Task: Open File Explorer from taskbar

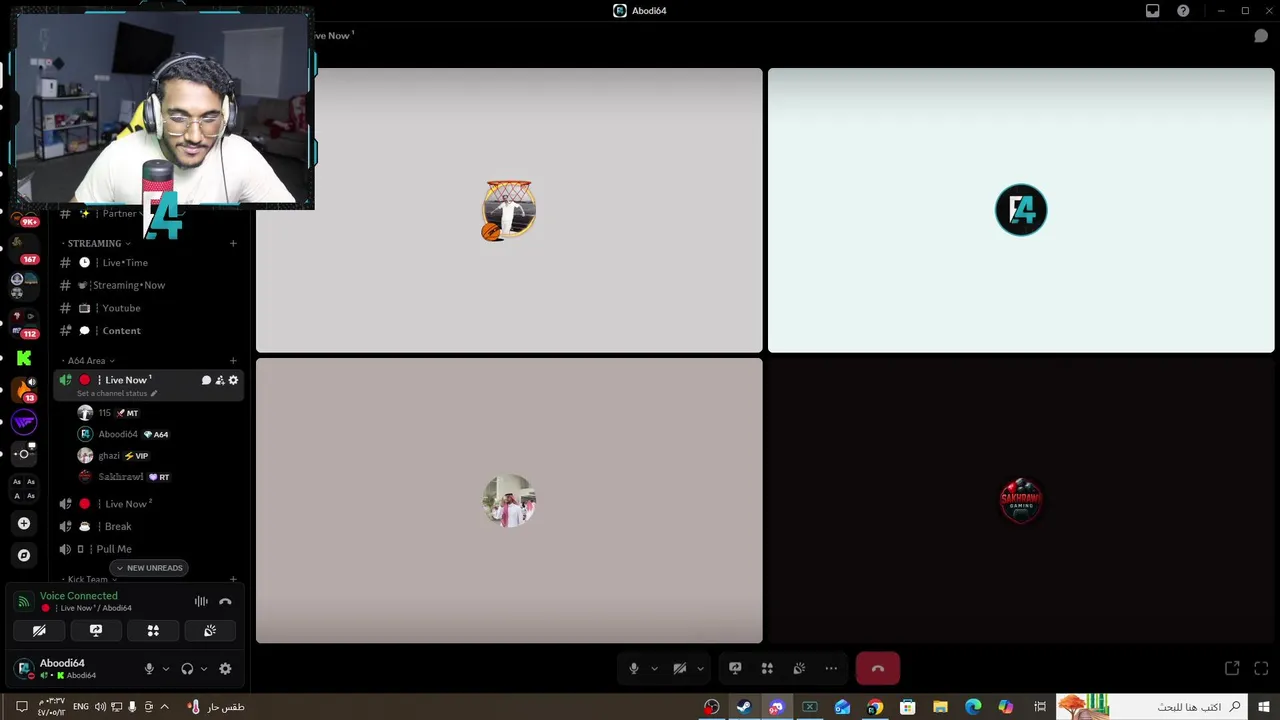Action: click(x=940, y=707)
